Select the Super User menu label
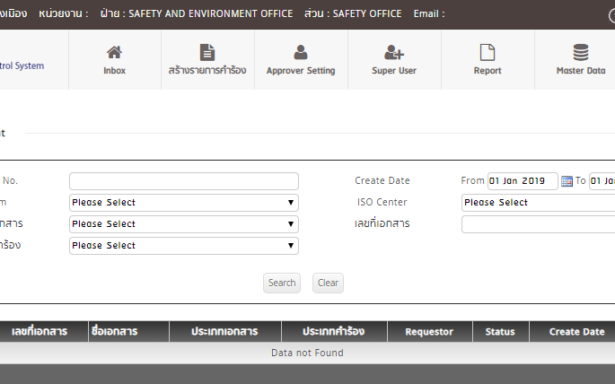The height and width of the screenshot is (384, 615). 394,71
